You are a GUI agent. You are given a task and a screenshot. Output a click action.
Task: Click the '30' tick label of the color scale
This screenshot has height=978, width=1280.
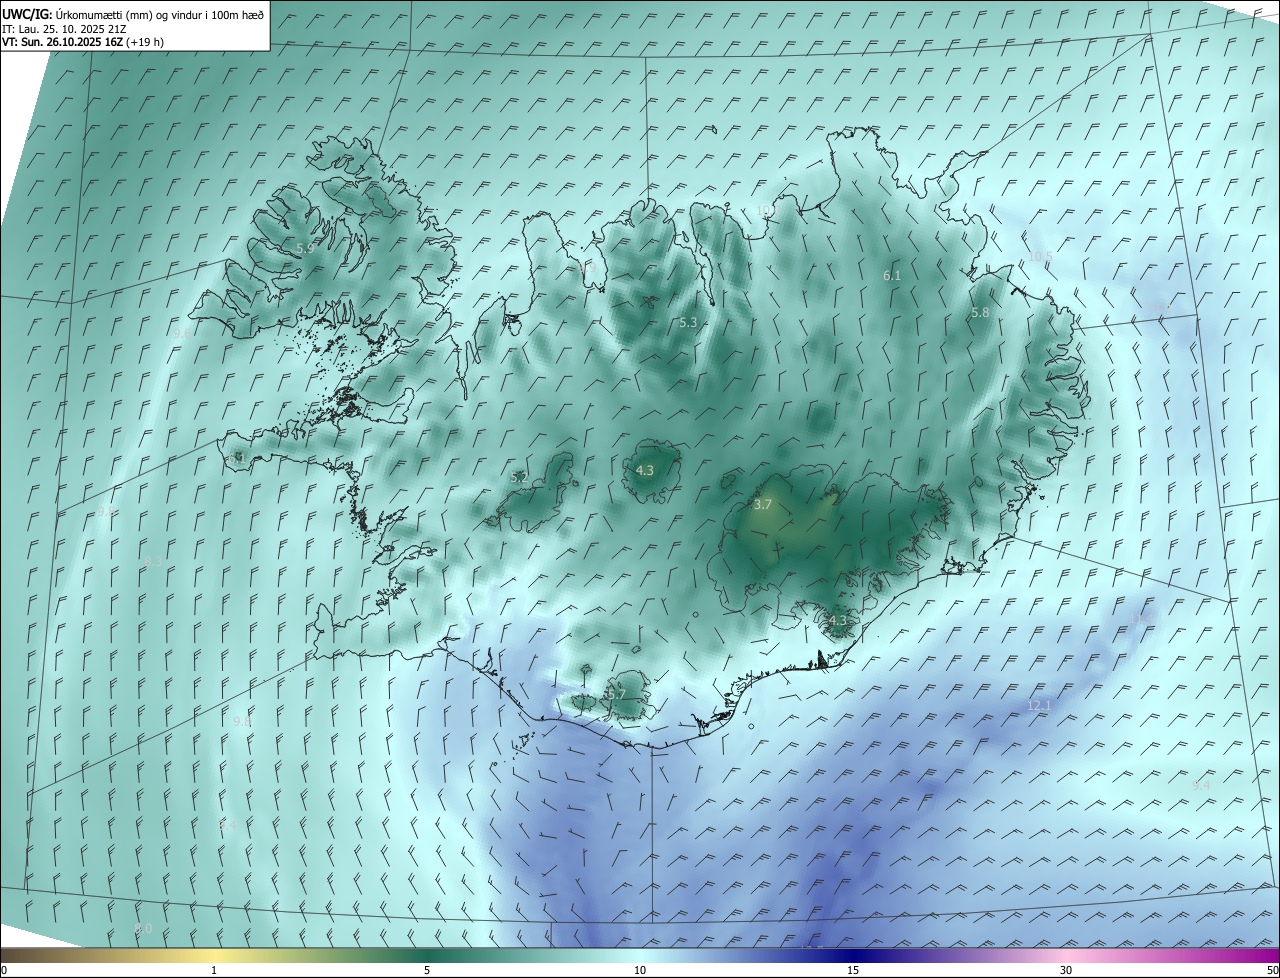pyautogui.click(x=1066, y=970)
